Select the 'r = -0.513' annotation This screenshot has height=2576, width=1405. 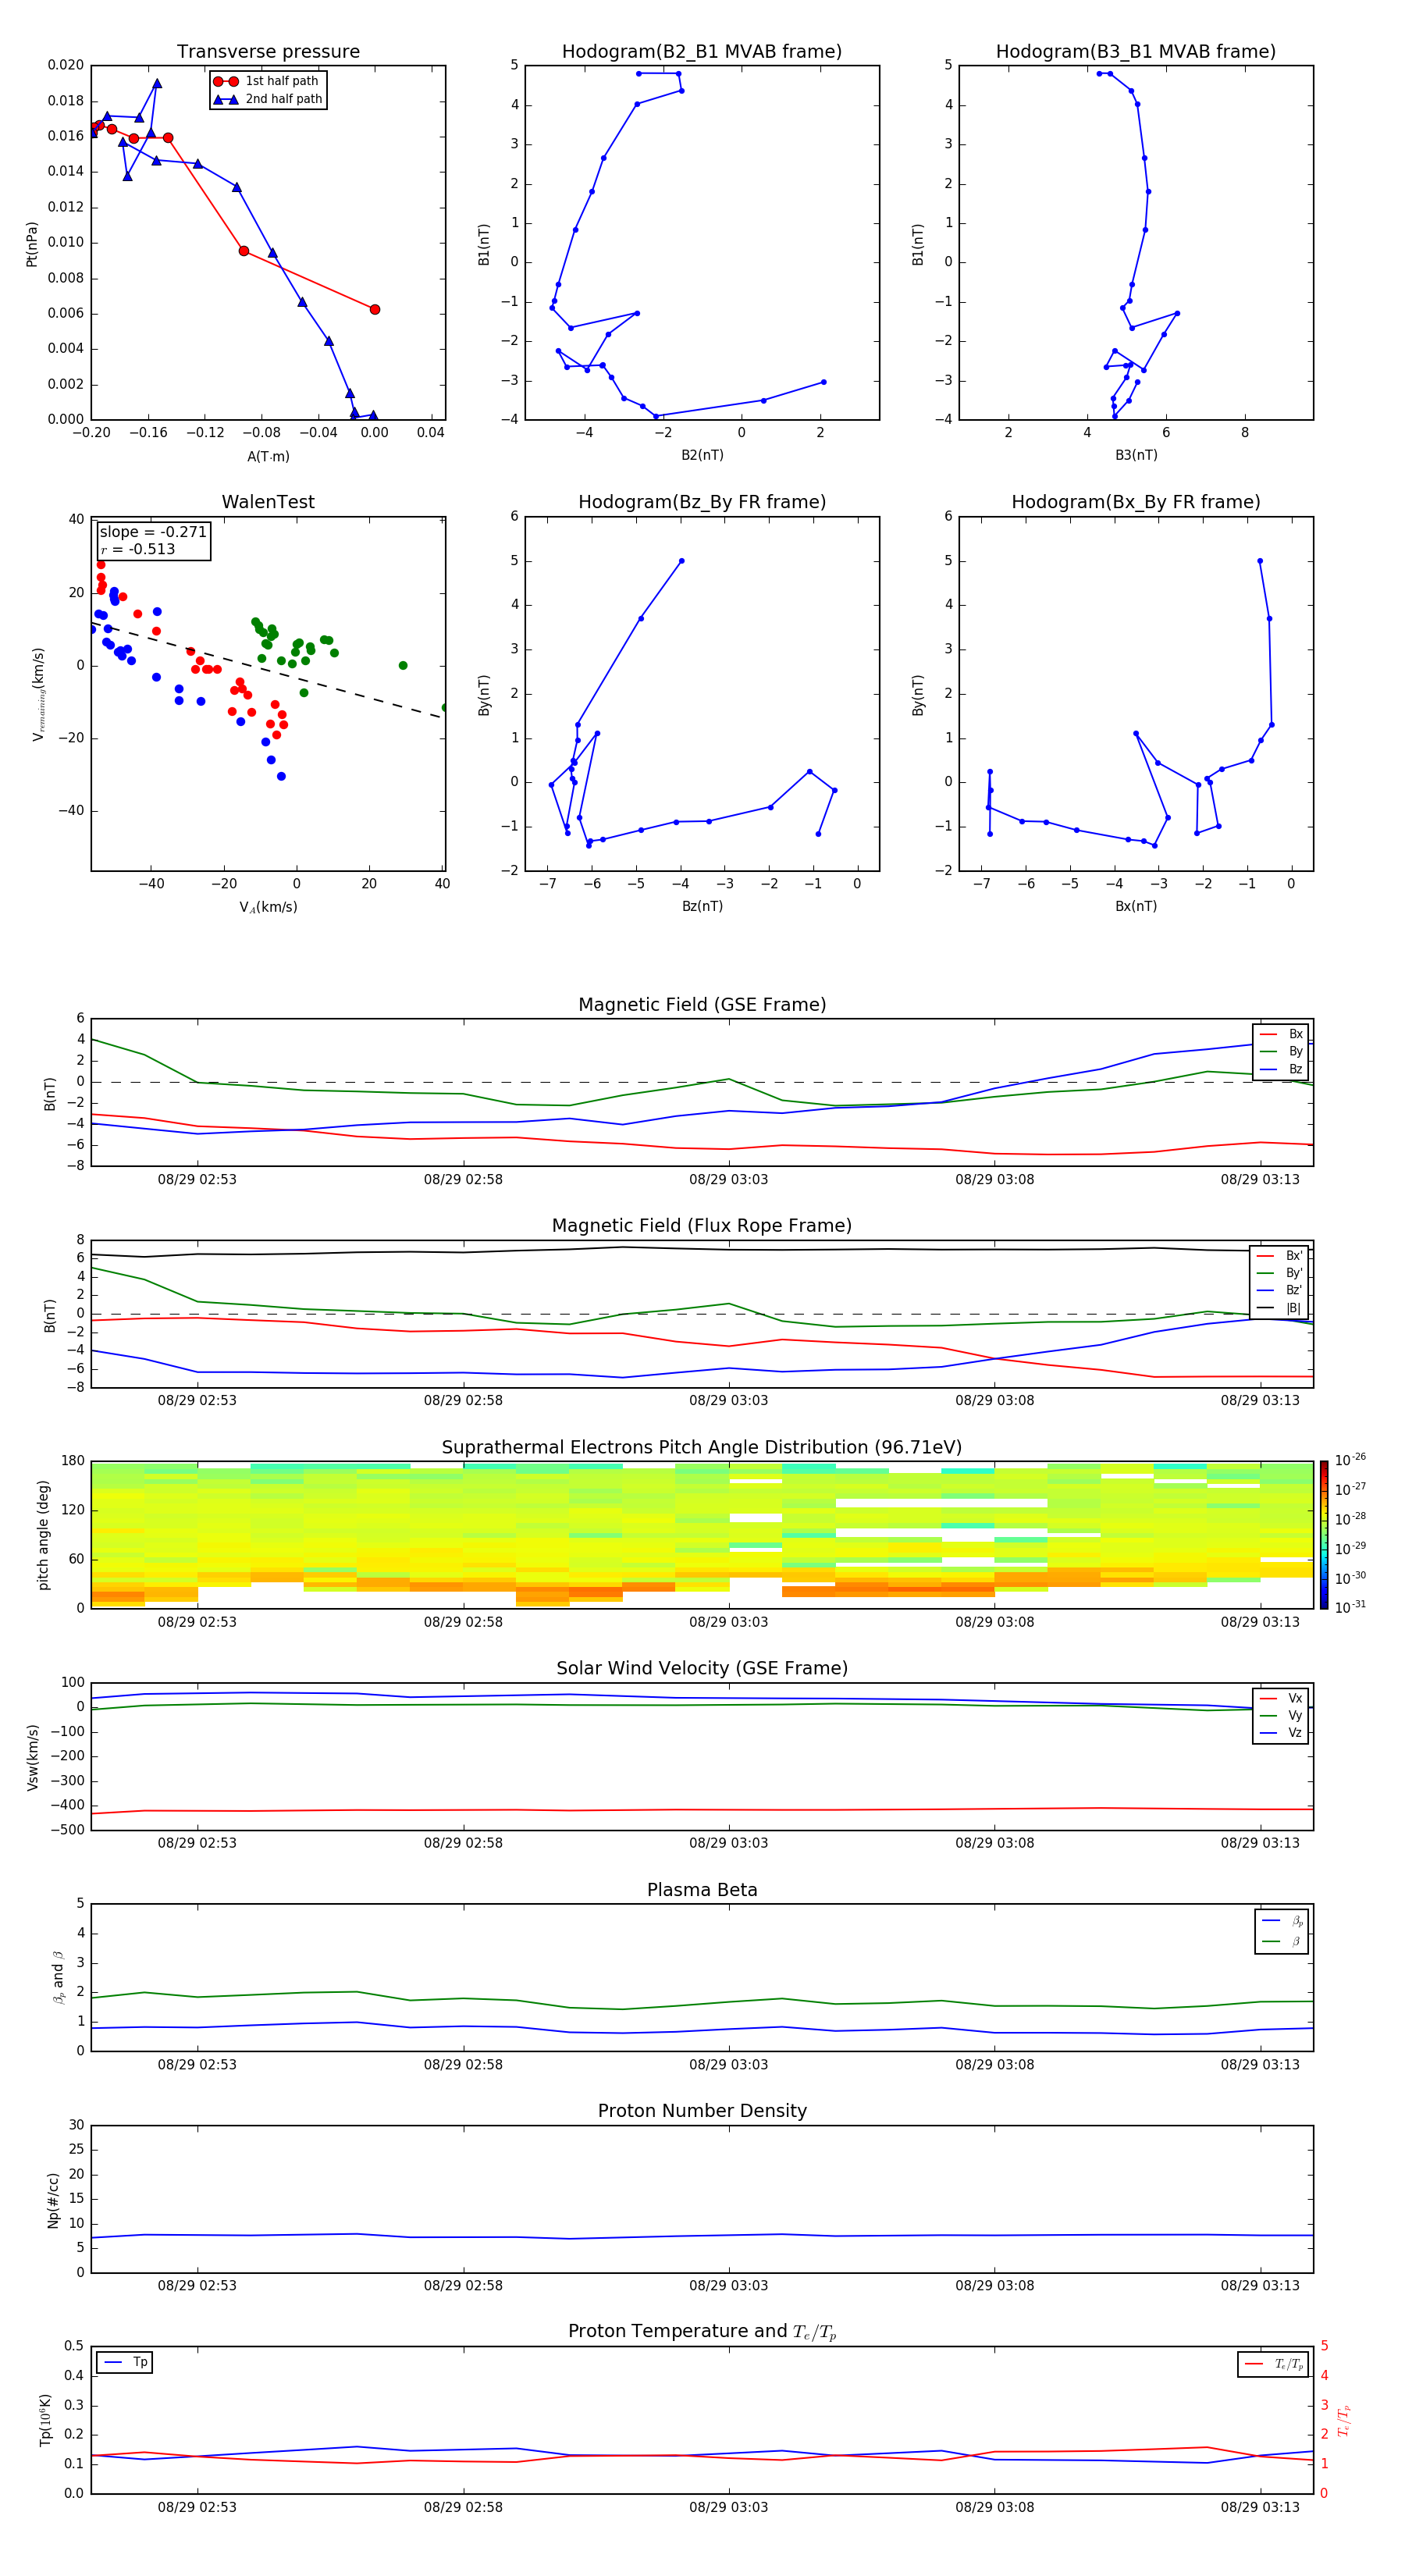click(138, 549)
